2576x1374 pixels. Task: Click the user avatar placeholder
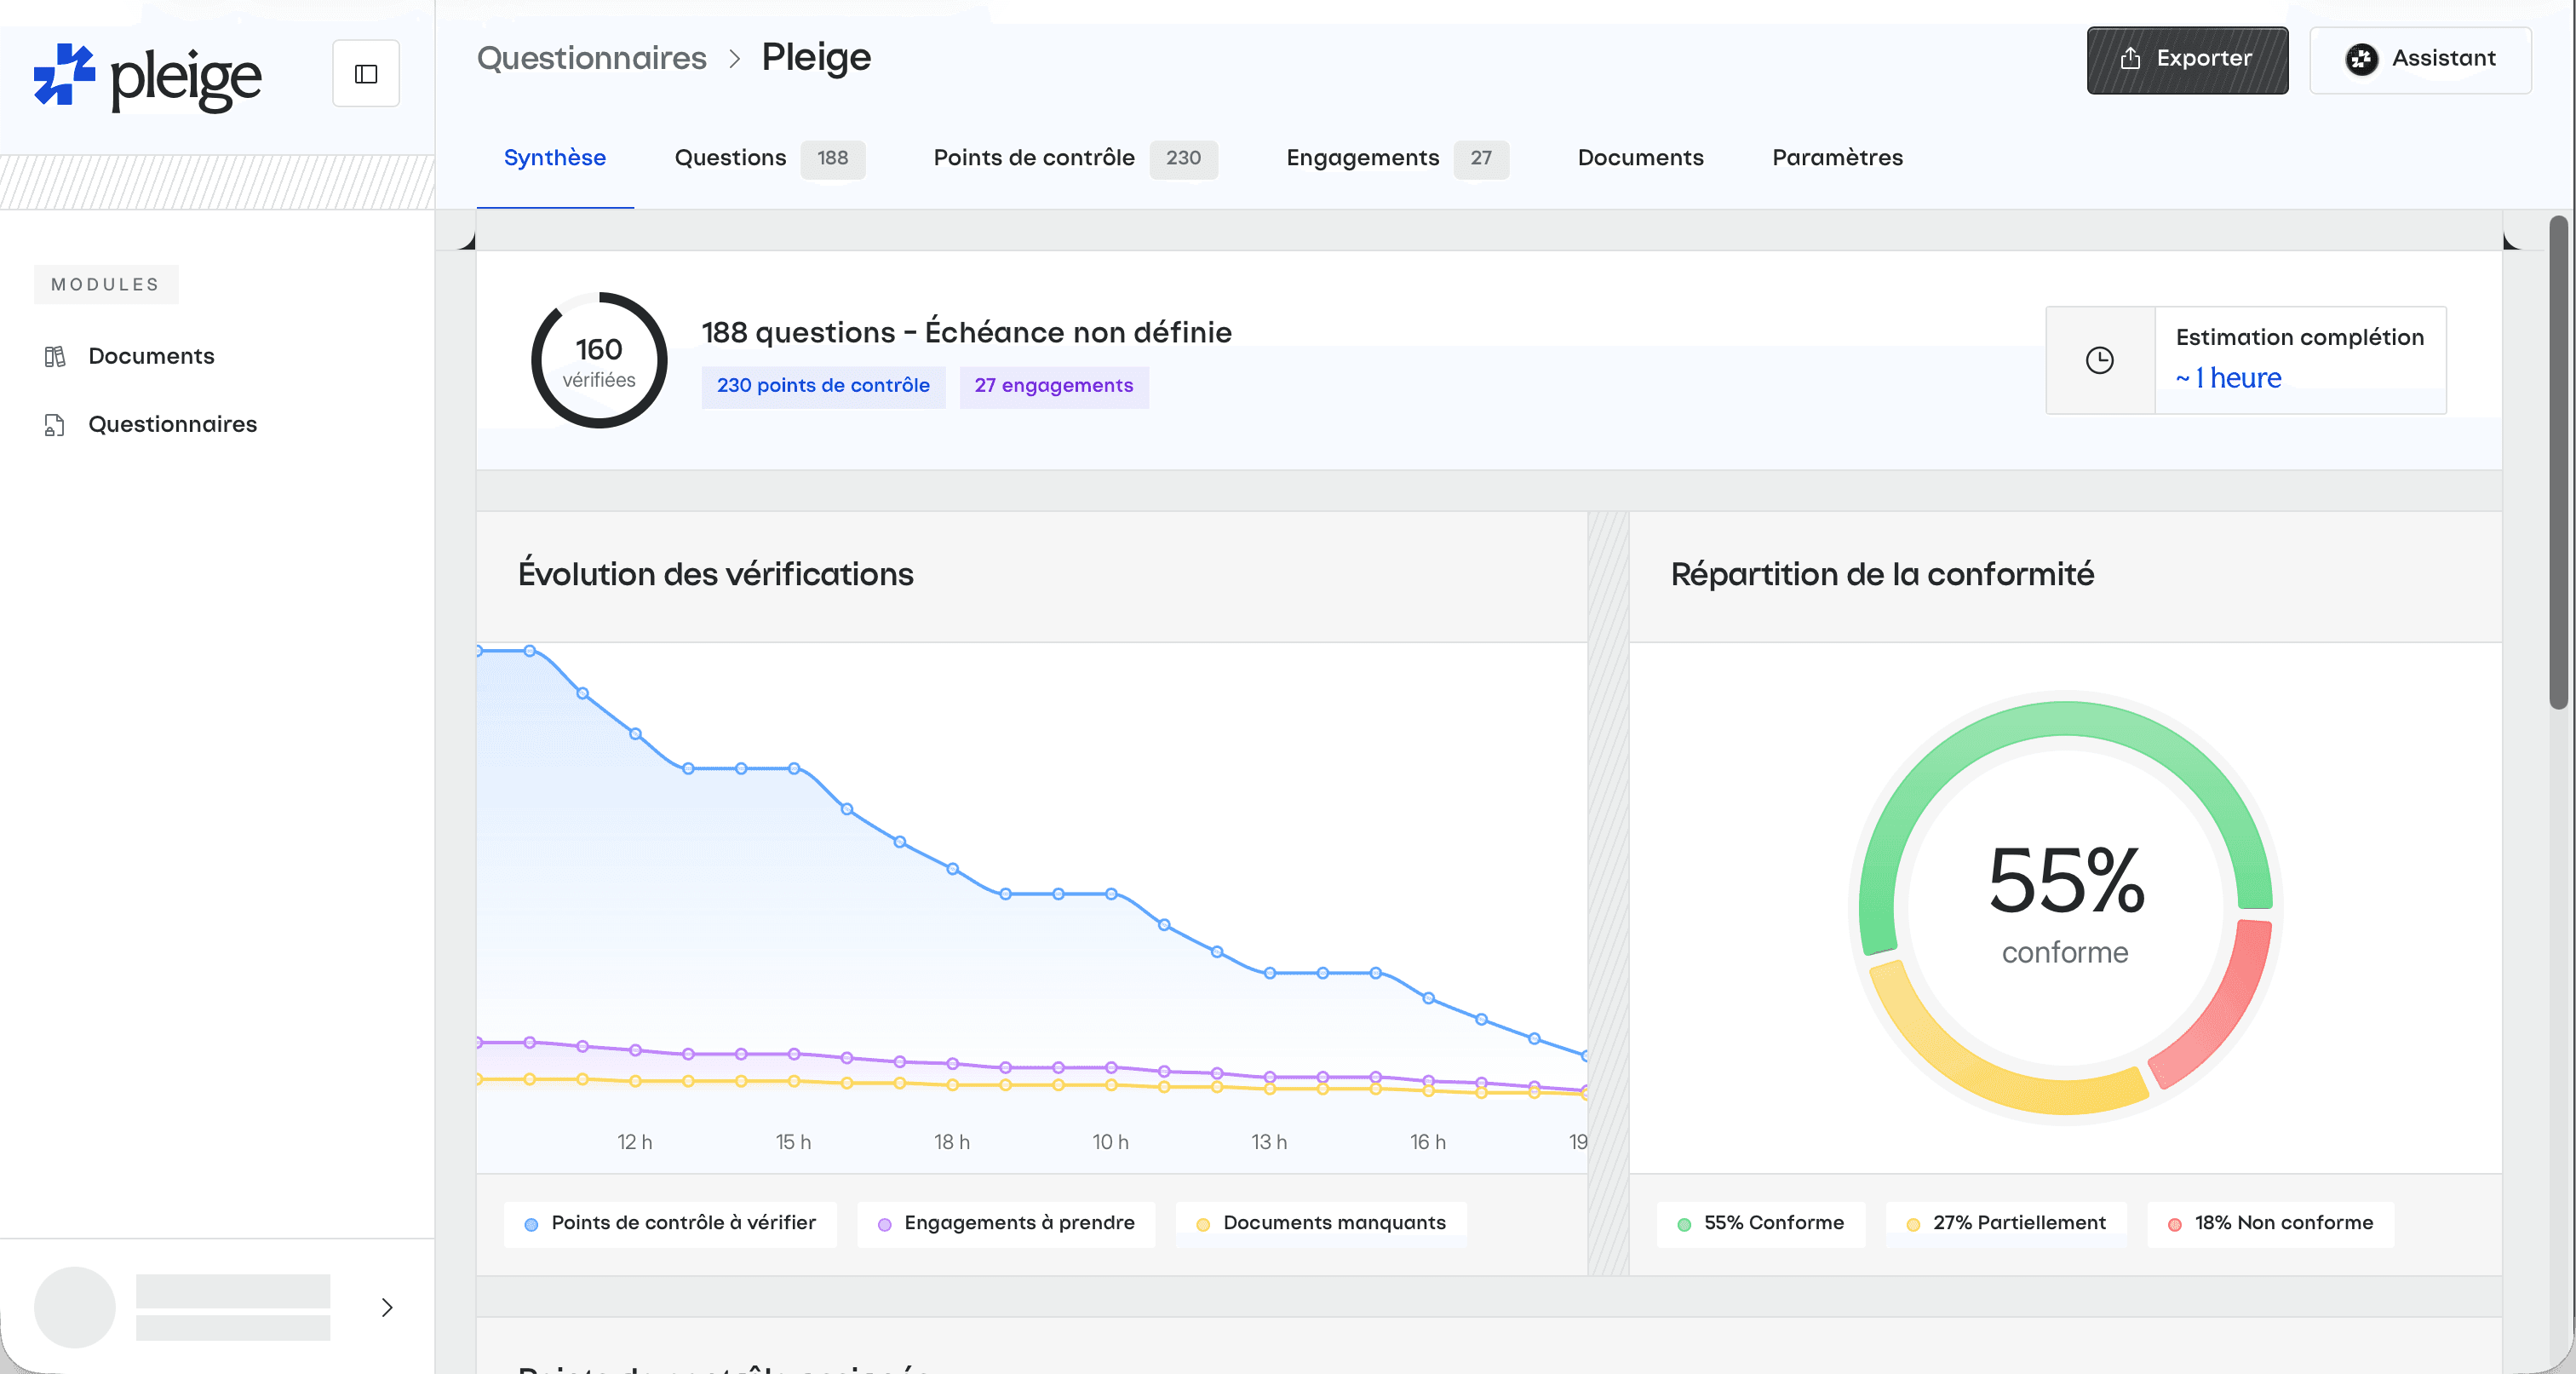pos(75,1307)
